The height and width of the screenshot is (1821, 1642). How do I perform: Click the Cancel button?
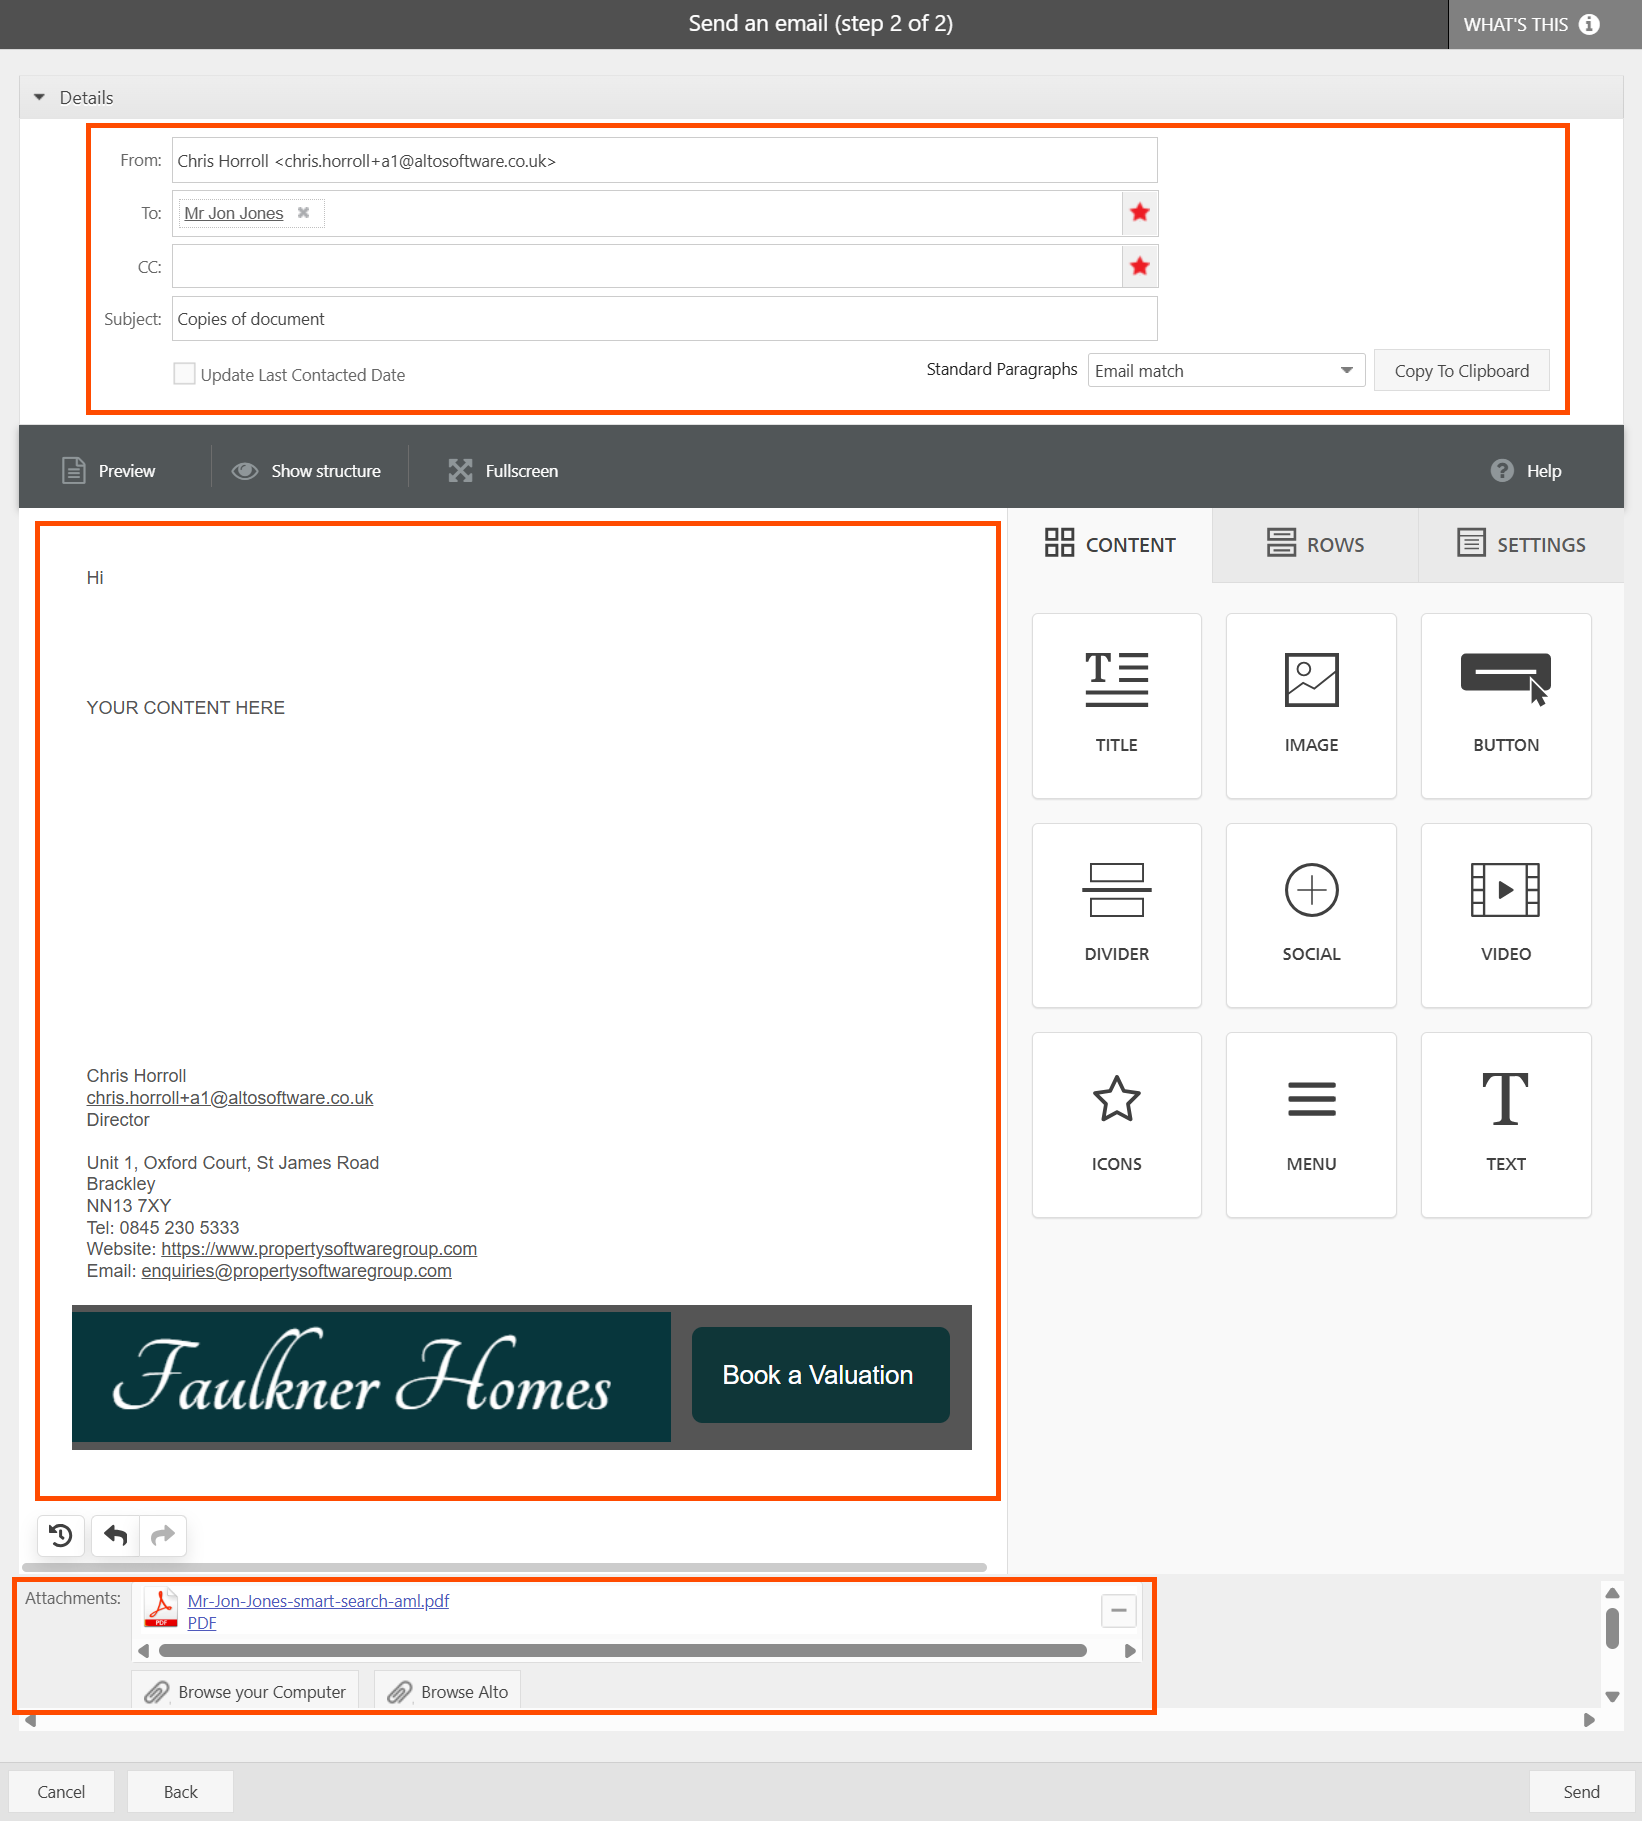(61, 1792)
